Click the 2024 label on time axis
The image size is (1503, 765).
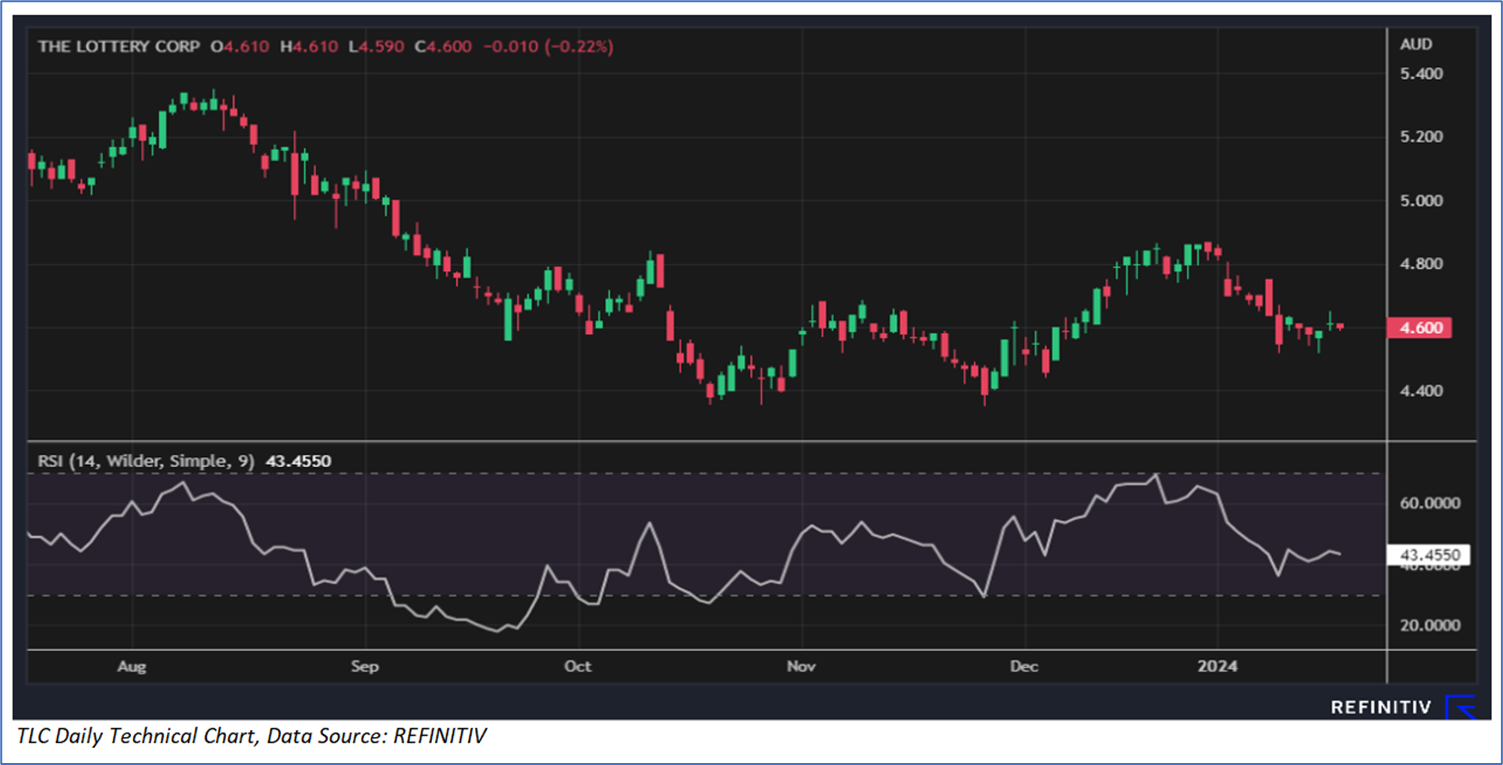coord(1218,666)
